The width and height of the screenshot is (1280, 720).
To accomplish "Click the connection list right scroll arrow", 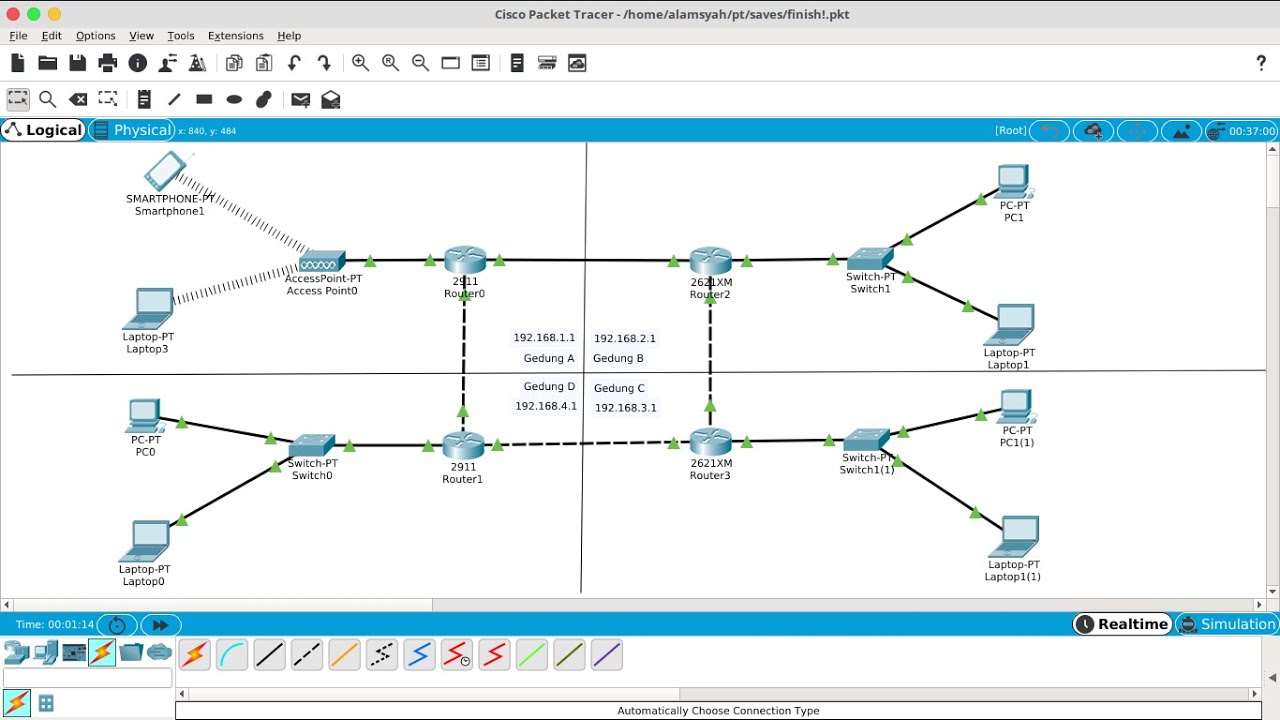I will pos(1254,693).
